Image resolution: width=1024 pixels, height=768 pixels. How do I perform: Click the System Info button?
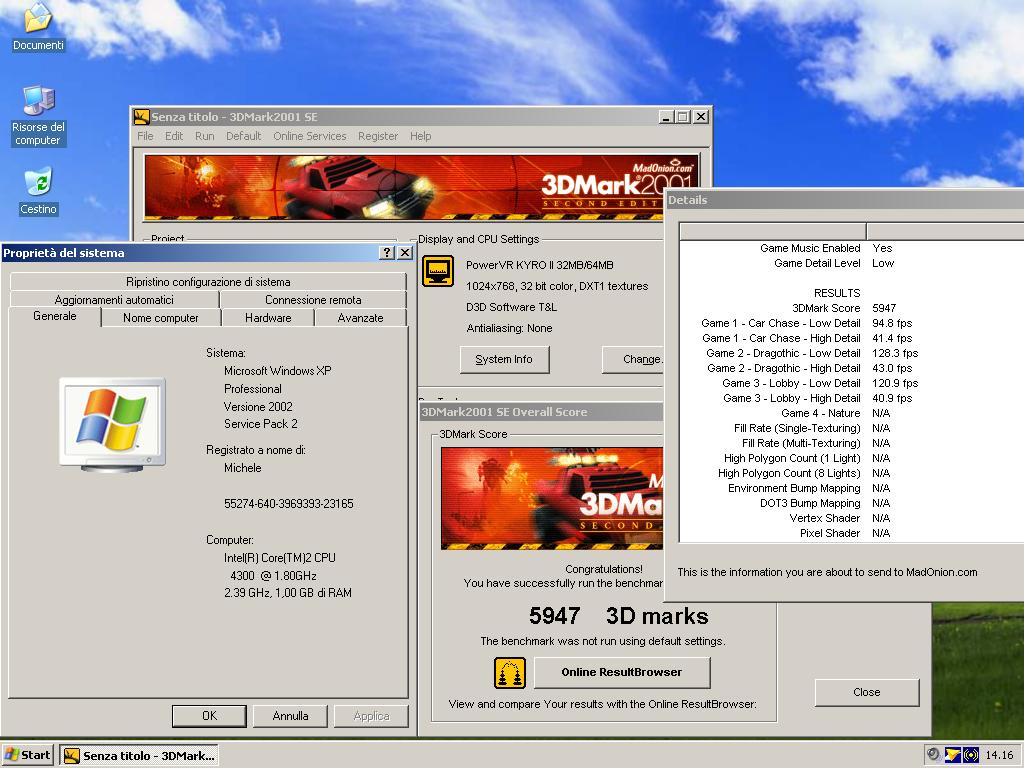coord(504,359)
